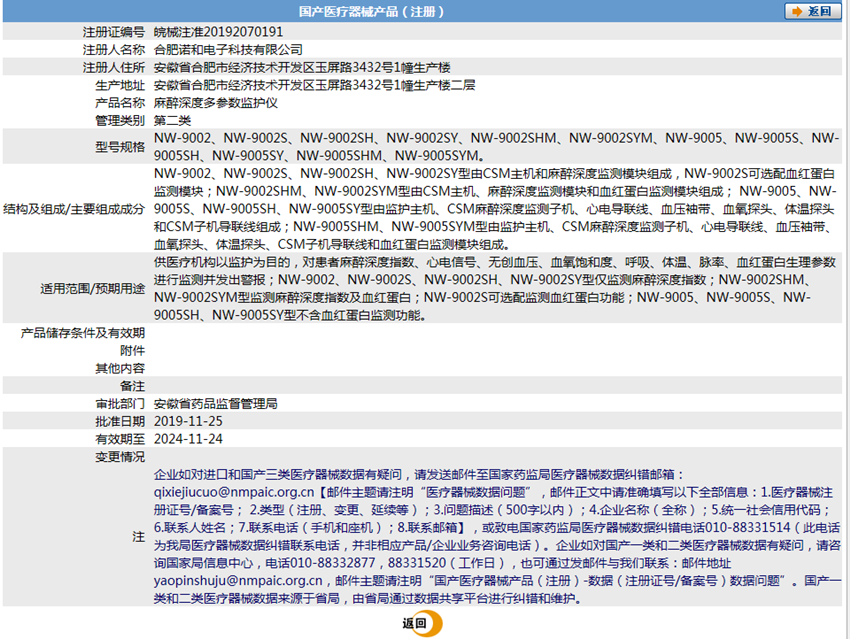The width and height of the screenshot is (850, 639).
Task: Click the page title 国产医疗器械产品（注册）
Action: coord(372,11)
